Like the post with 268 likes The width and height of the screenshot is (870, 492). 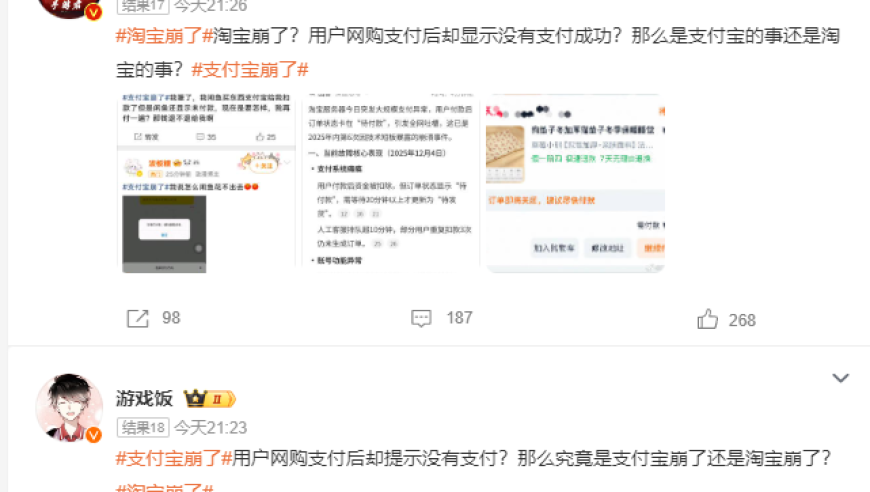coord(707,319)
